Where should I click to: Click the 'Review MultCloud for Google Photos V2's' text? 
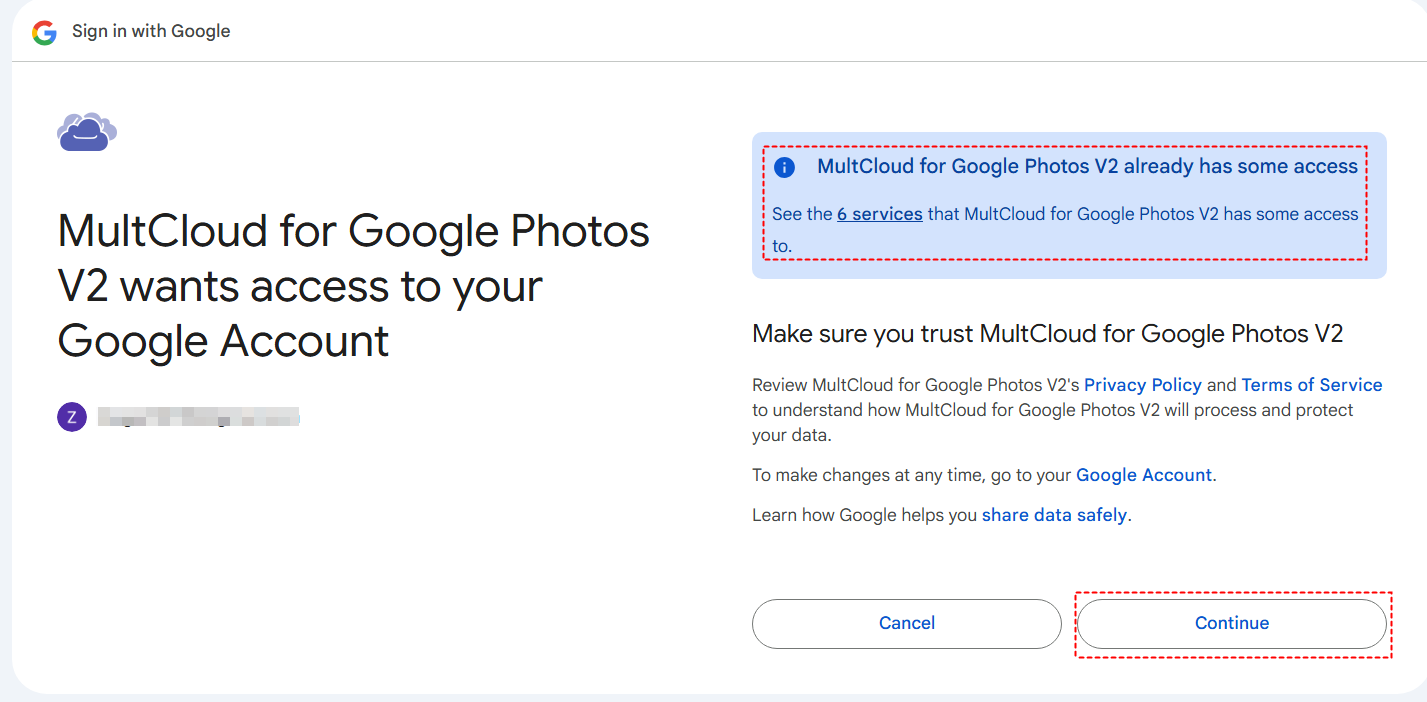916,385
